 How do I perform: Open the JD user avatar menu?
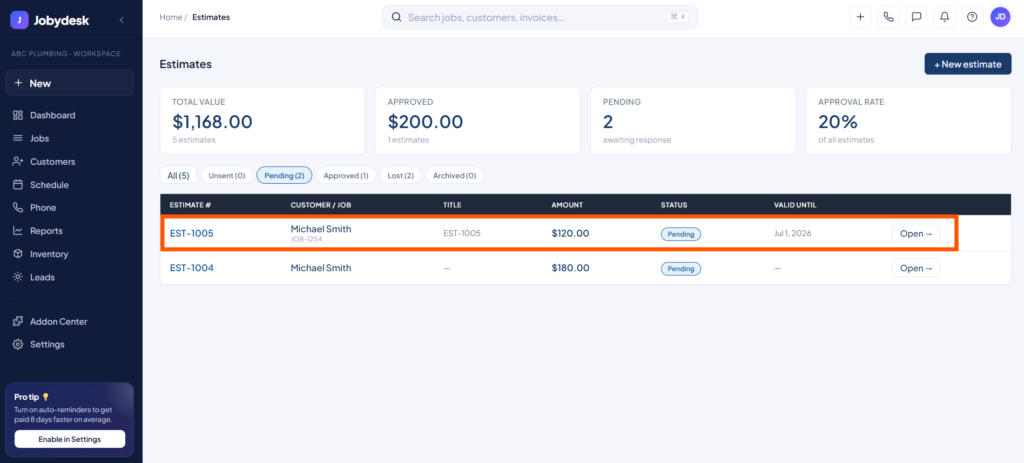(x=1000, y=18)
